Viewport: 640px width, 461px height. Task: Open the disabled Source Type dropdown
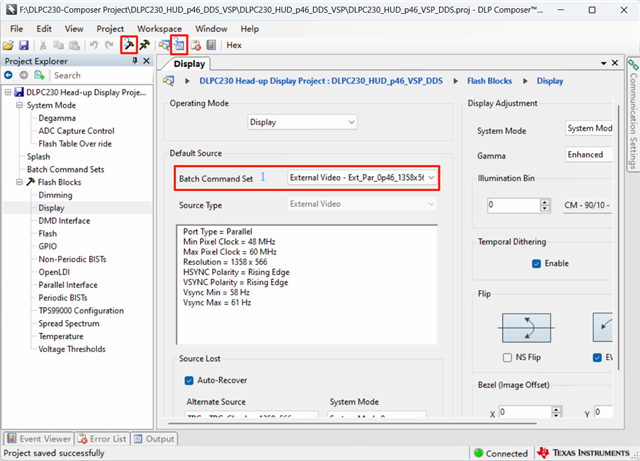click(x=362, y=204)
